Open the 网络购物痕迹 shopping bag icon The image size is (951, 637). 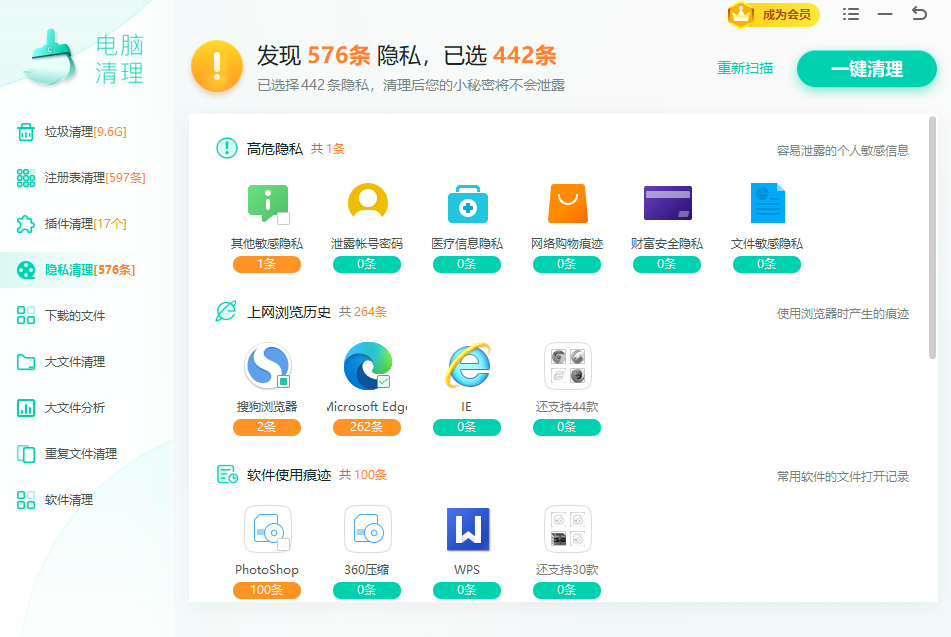pyautogui.click(x=567, y=203)
